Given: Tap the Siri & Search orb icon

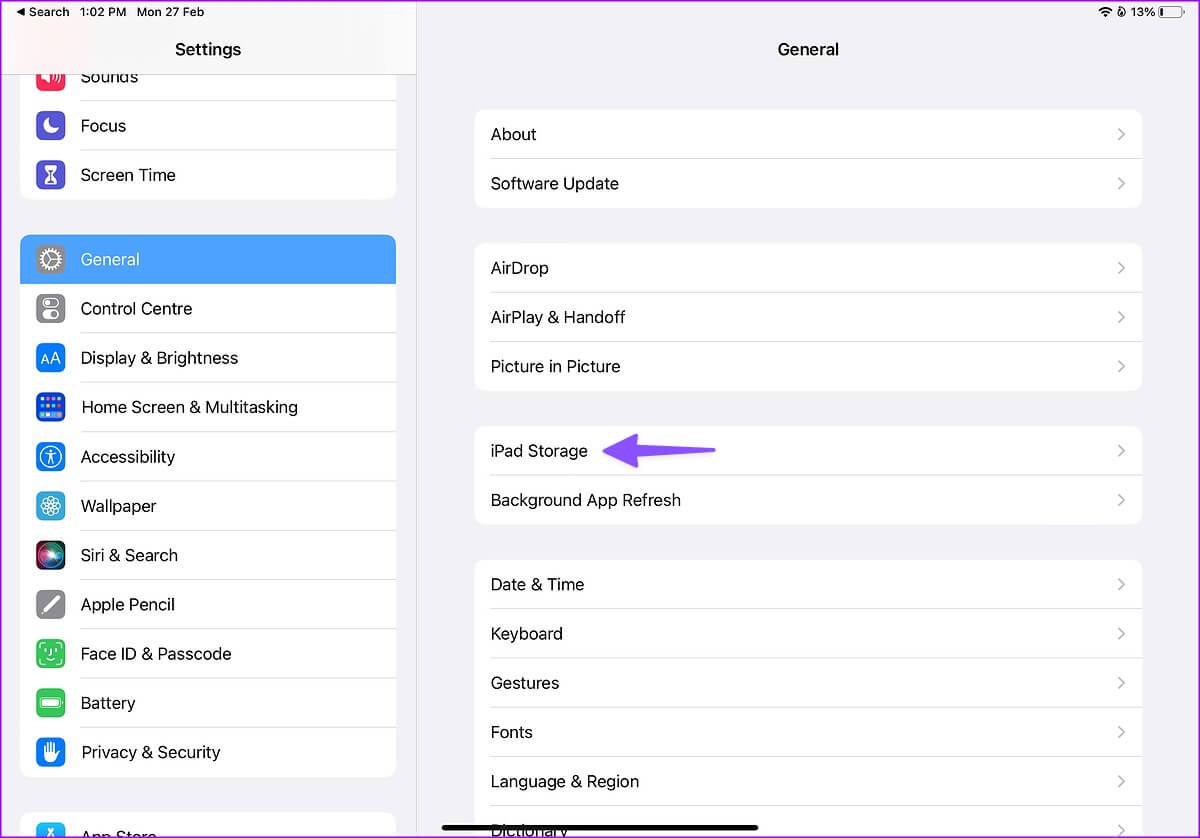Looking at the screenshot, I should coord(51,555).
